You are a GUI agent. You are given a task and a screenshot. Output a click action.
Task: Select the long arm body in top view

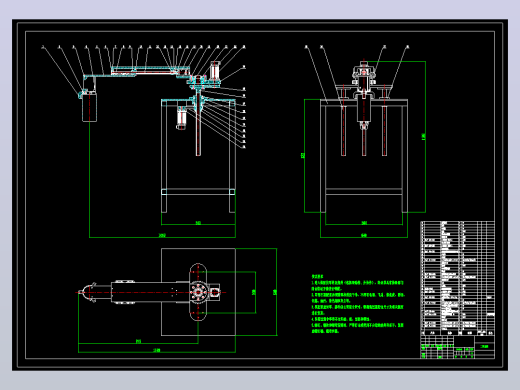[150, 292]
